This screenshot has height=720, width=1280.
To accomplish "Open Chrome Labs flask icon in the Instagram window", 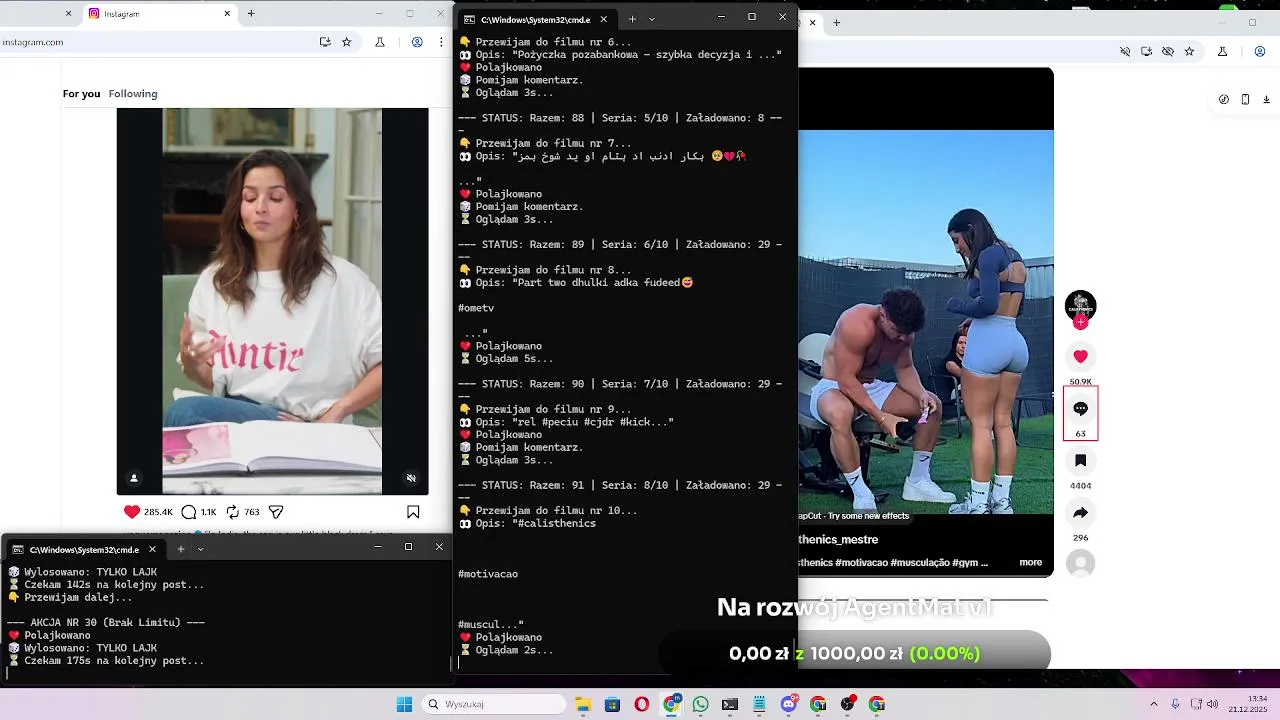I will point(380,42).
